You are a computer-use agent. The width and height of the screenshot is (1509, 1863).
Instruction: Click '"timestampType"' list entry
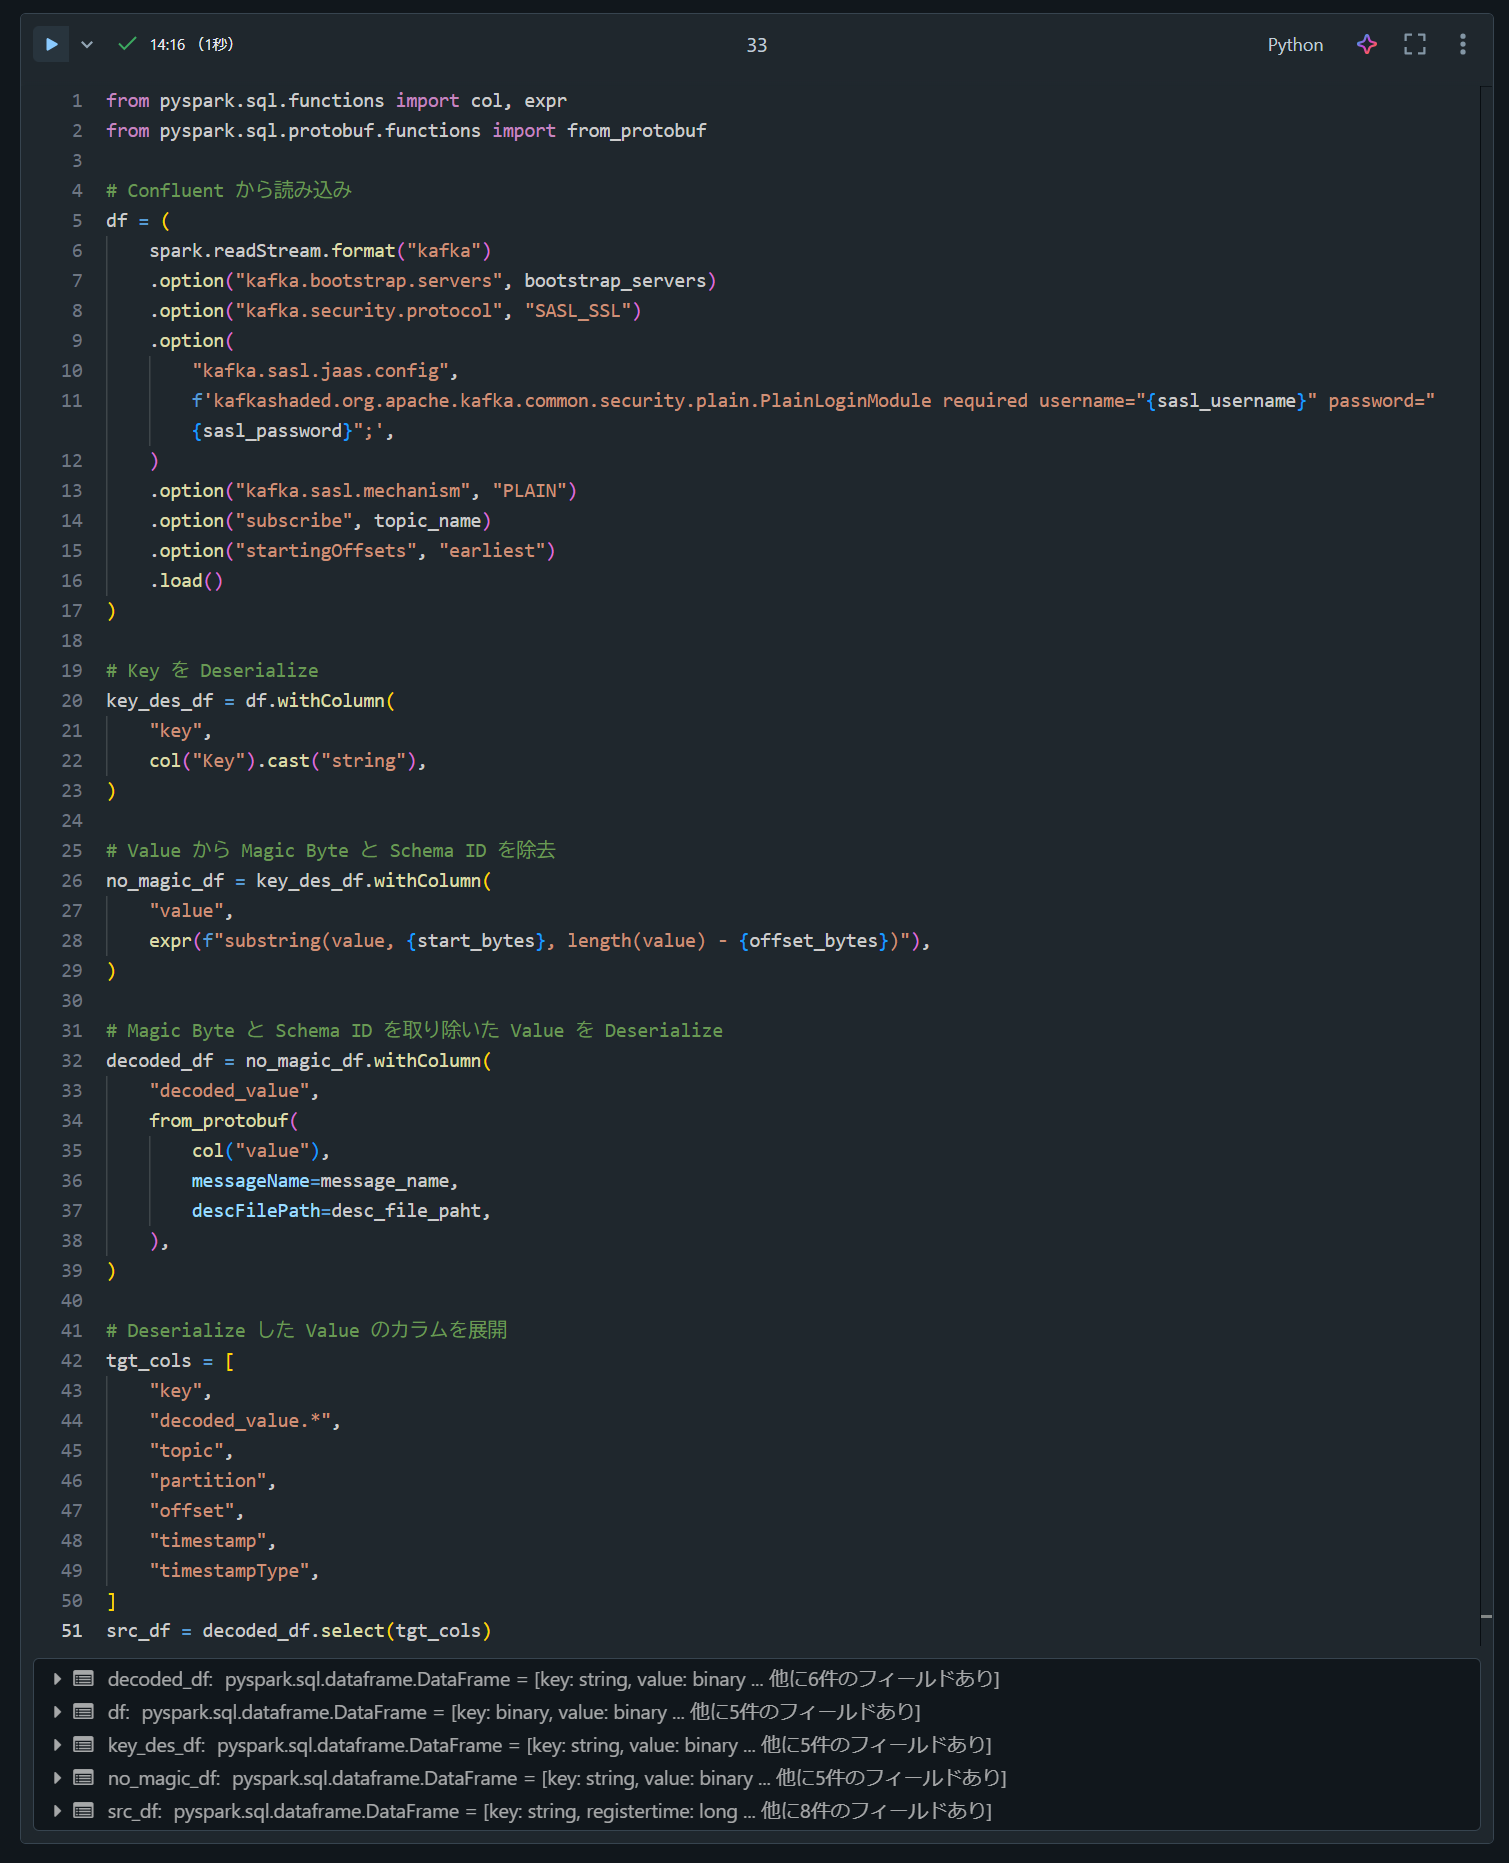point(229,1570)
